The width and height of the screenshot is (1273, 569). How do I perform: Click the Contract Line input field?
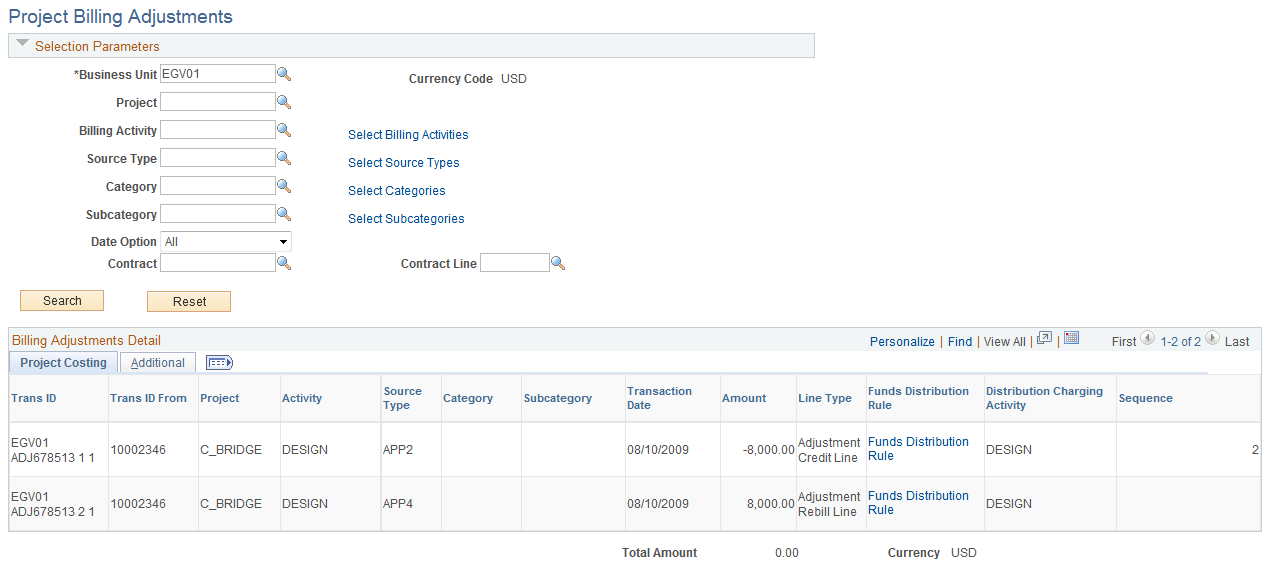515,263
